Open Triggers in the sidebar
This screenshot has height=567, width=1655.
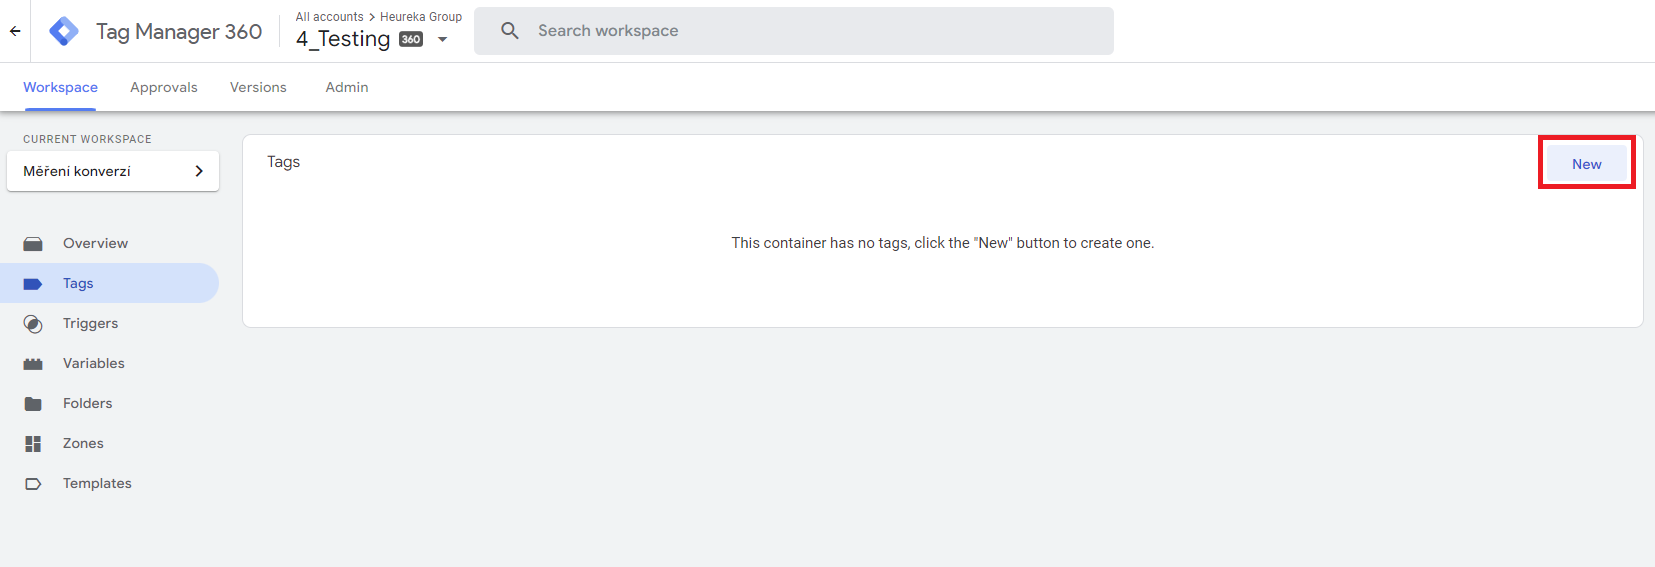109,323
